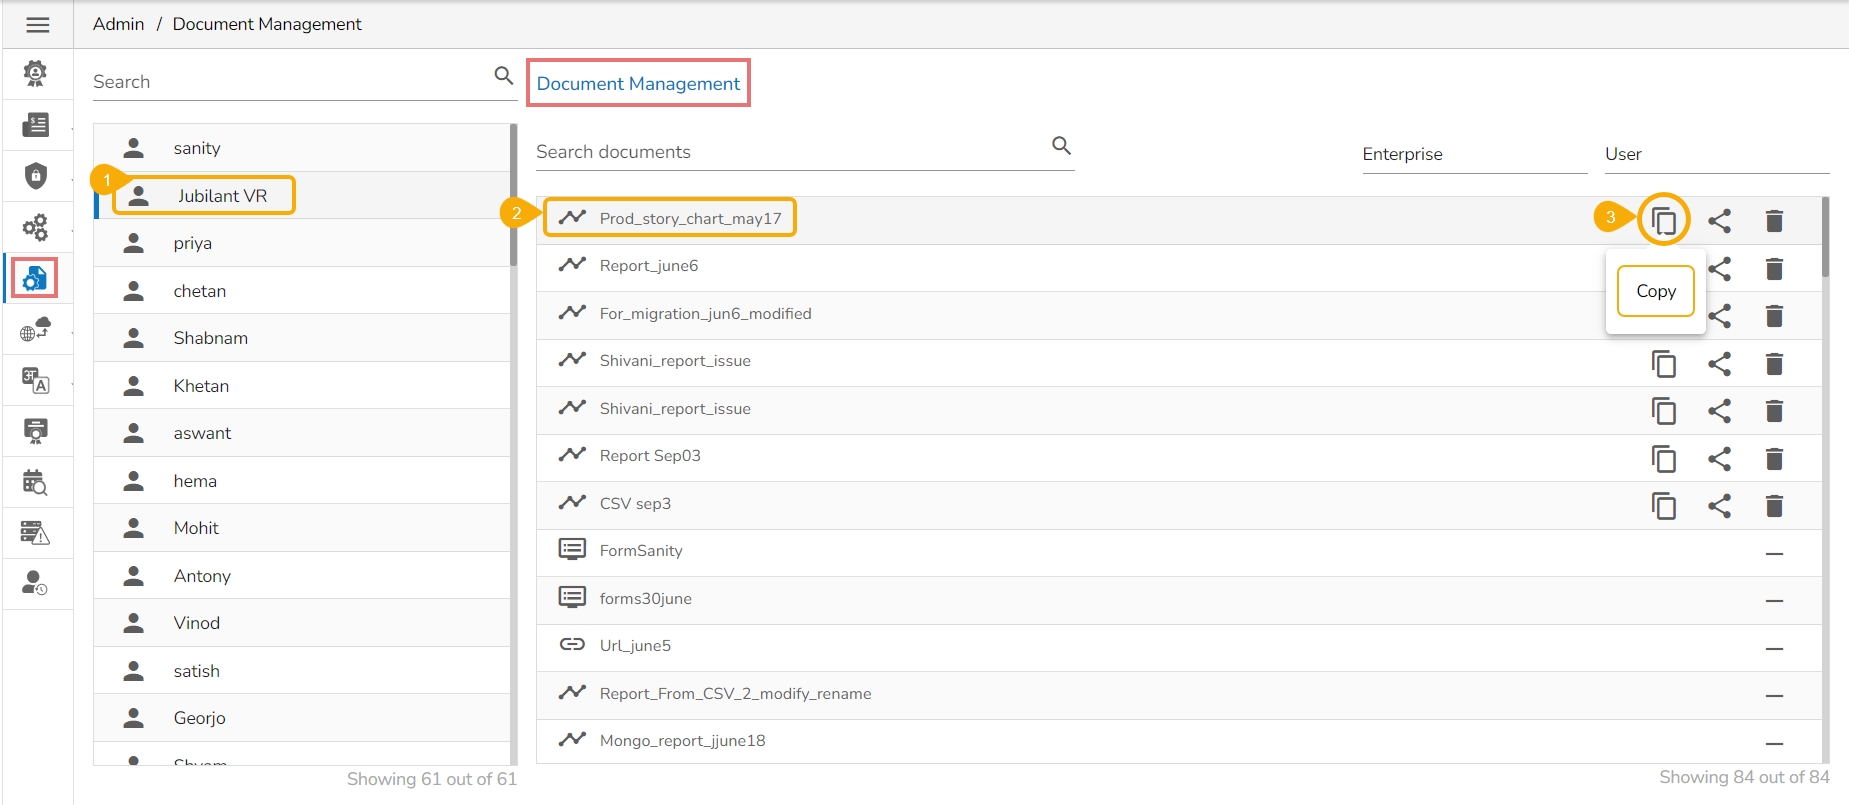Click the hamburger menu icon
Image resolution: width=1849 pixels, height=805 pixels.
click(x=38, y=25)
